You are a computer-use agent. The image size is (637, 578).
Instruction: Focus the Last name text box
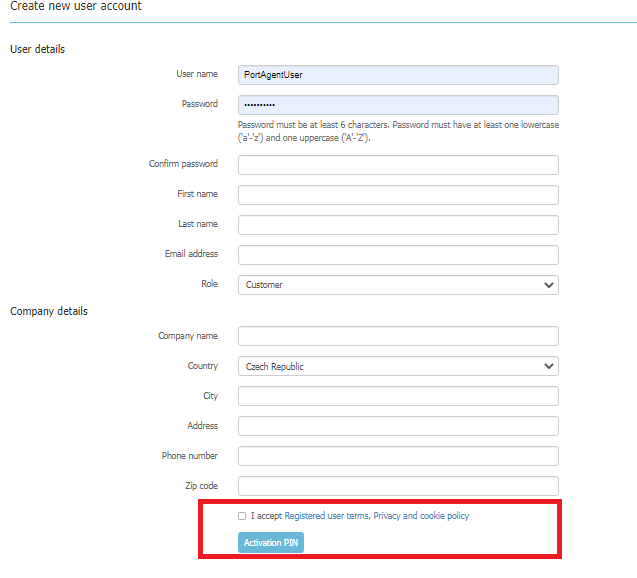[398, 225]
